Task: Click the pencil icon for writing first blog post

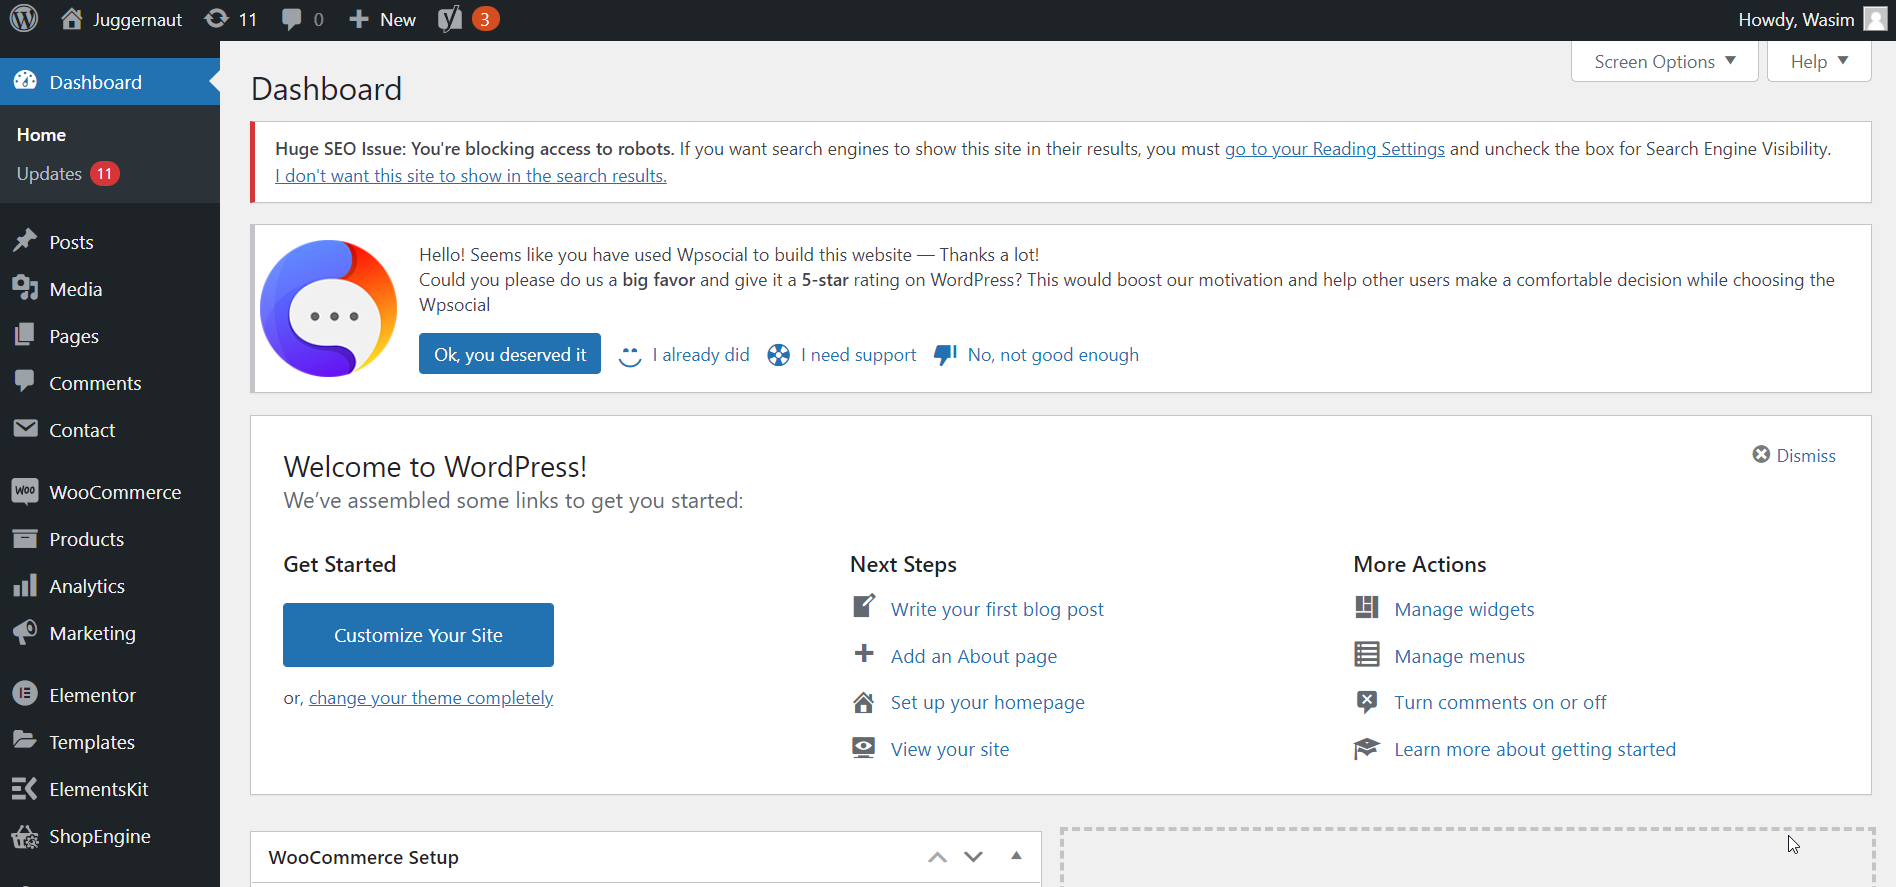Action: click(x=864, y=606)
